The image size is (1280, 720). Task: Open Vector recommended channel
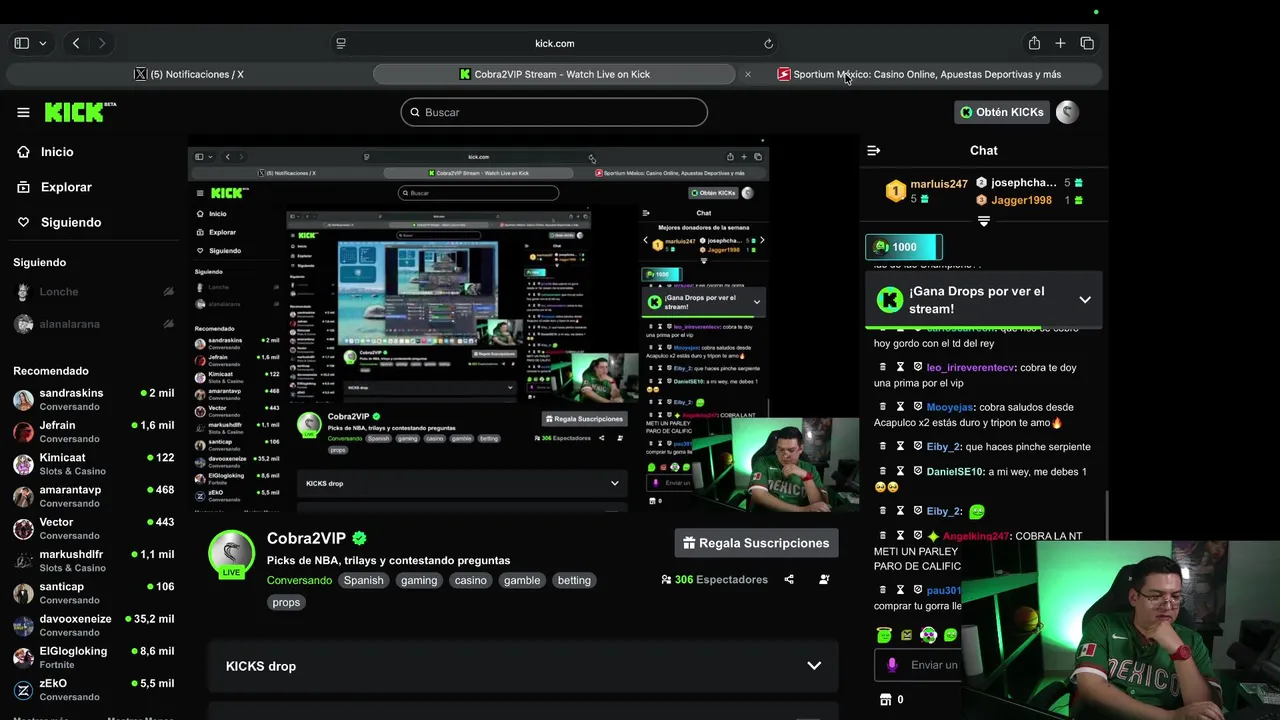(93, 528)
